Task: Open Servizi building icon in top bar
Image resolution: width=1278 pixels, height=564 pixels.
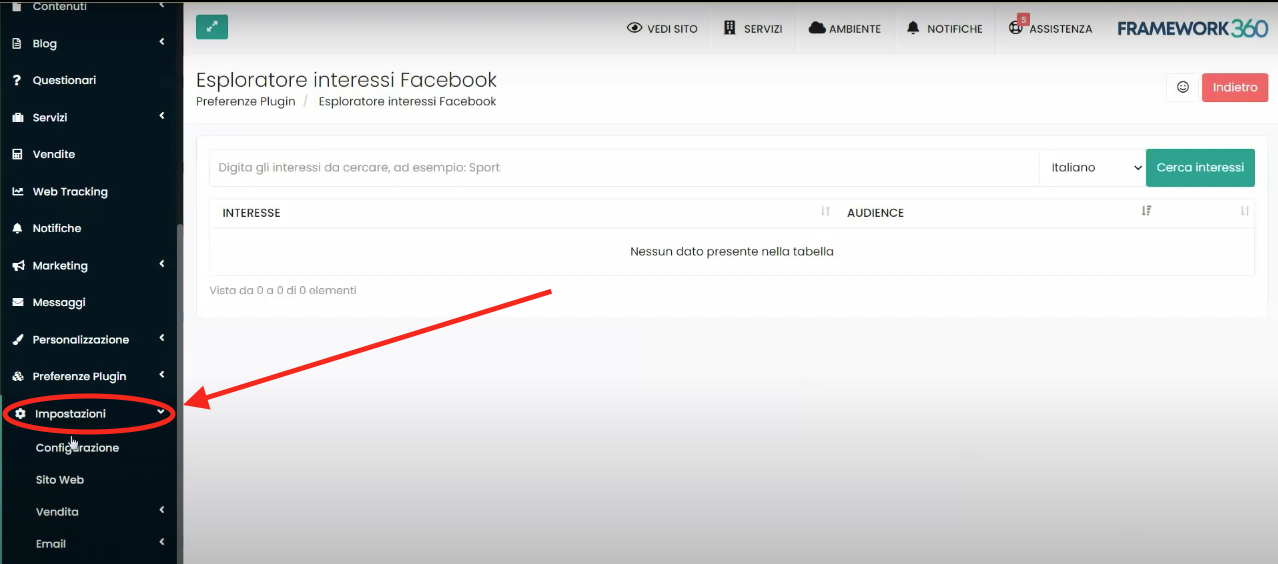Action: click(x=730, y=28)
